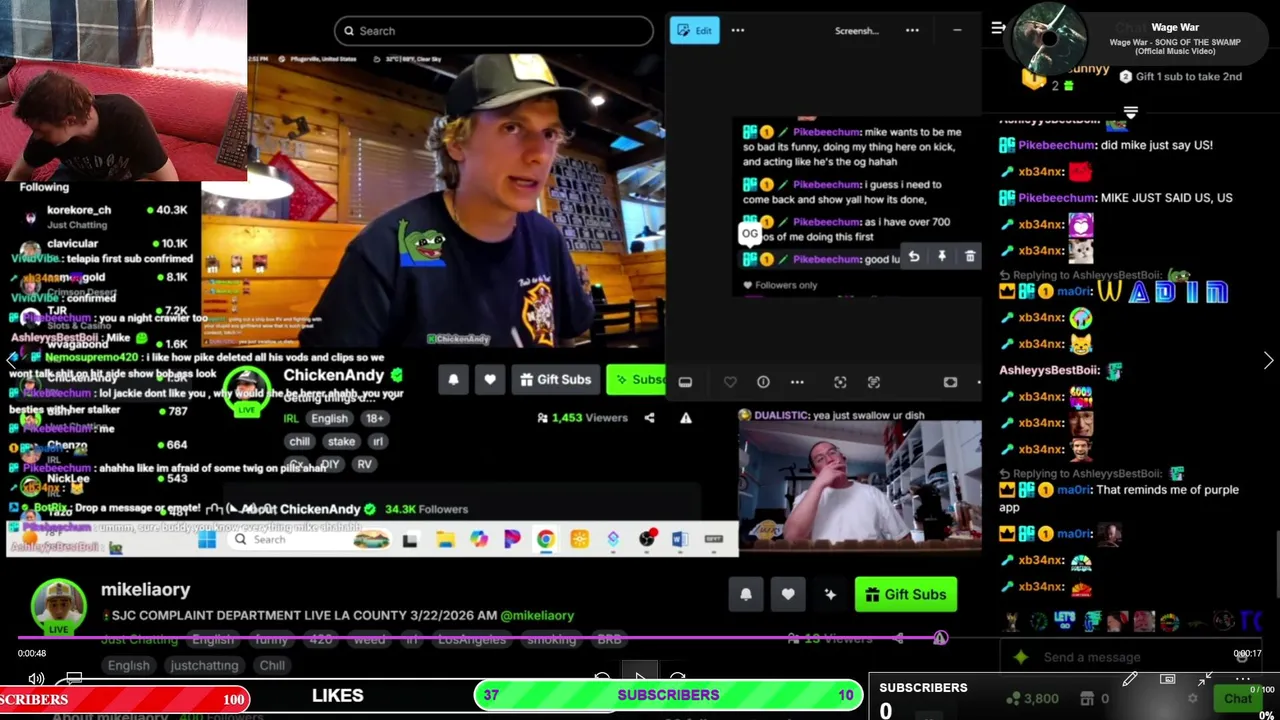The image size is (1280, 720).
Task: Open the three-dot menu in the screenshot tool's bottom toolbar
Action: coord(797,382)
